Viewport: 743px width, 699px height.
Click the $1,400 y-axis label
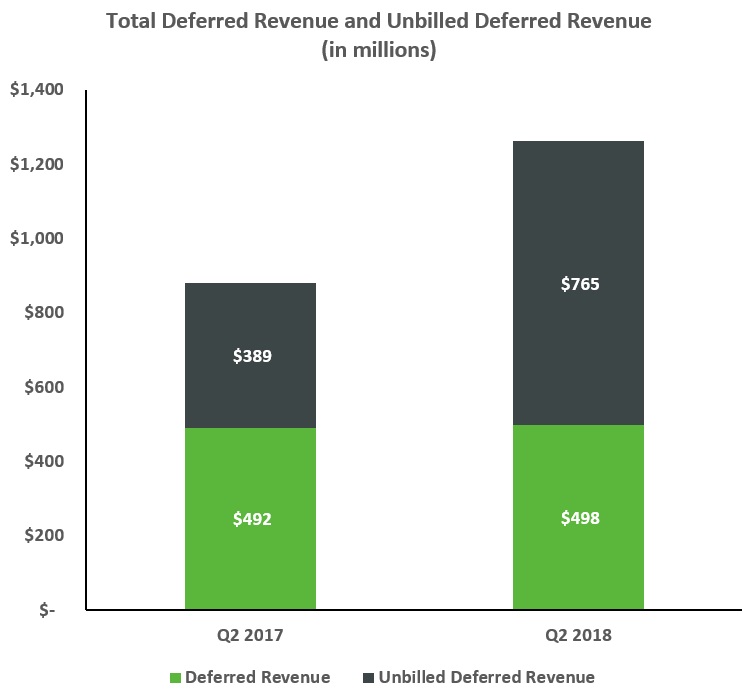[x=35, y=90]
